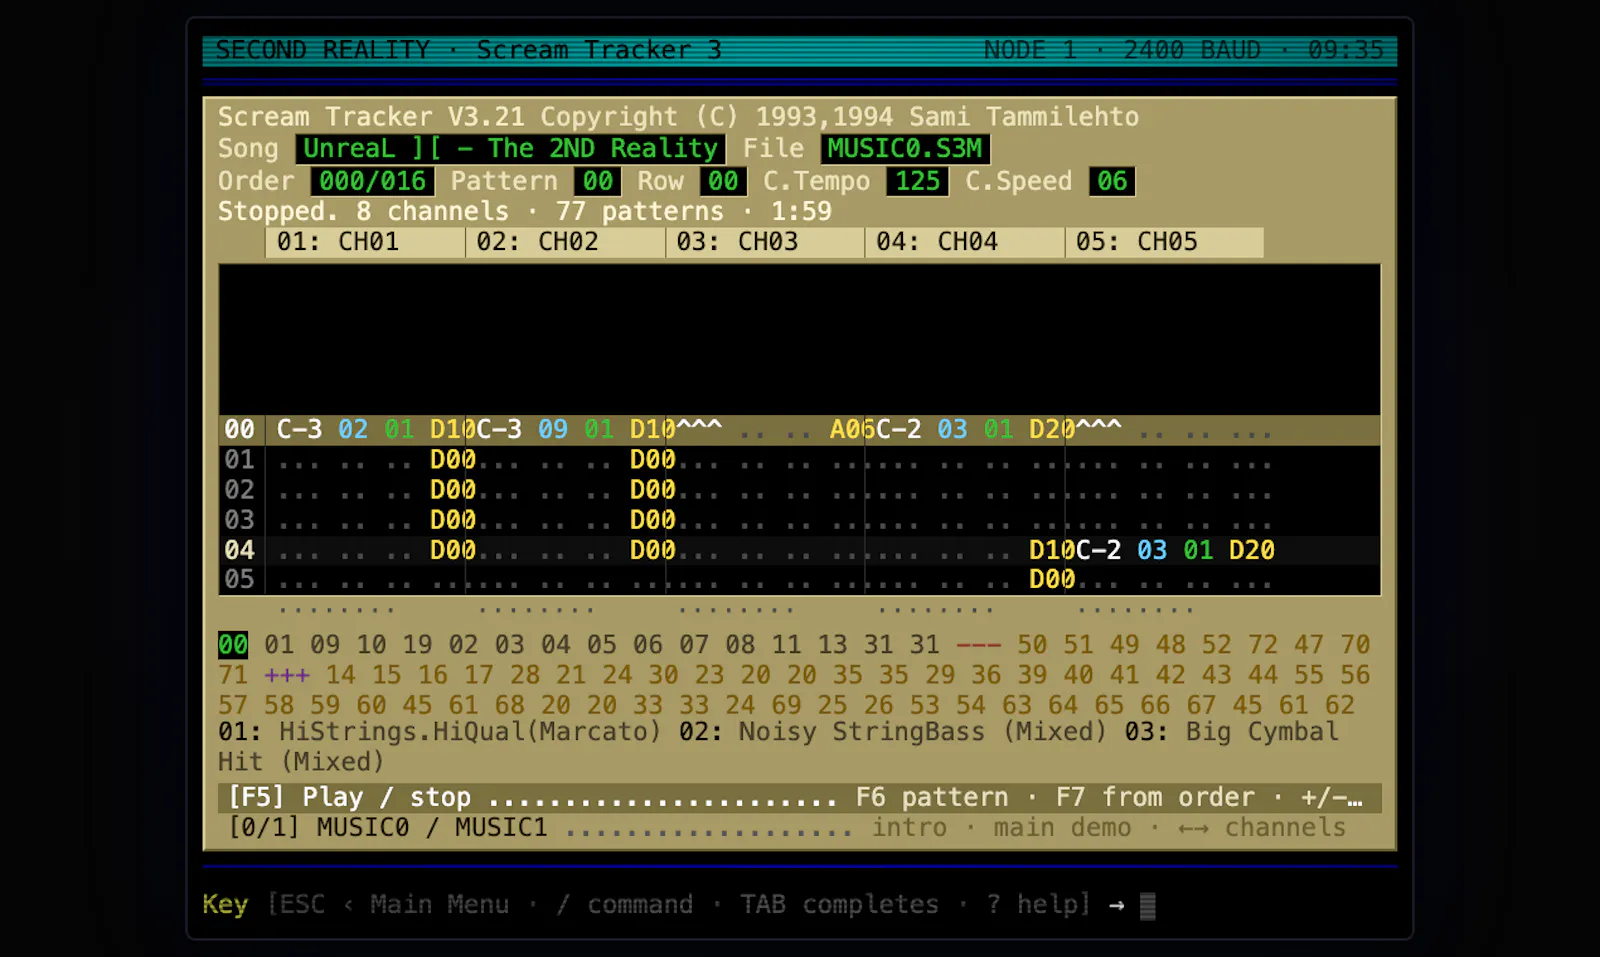Screen dimensions: 1600x957
Task: Select the 01: CH01 channel tab
Action: click(365, 242)
